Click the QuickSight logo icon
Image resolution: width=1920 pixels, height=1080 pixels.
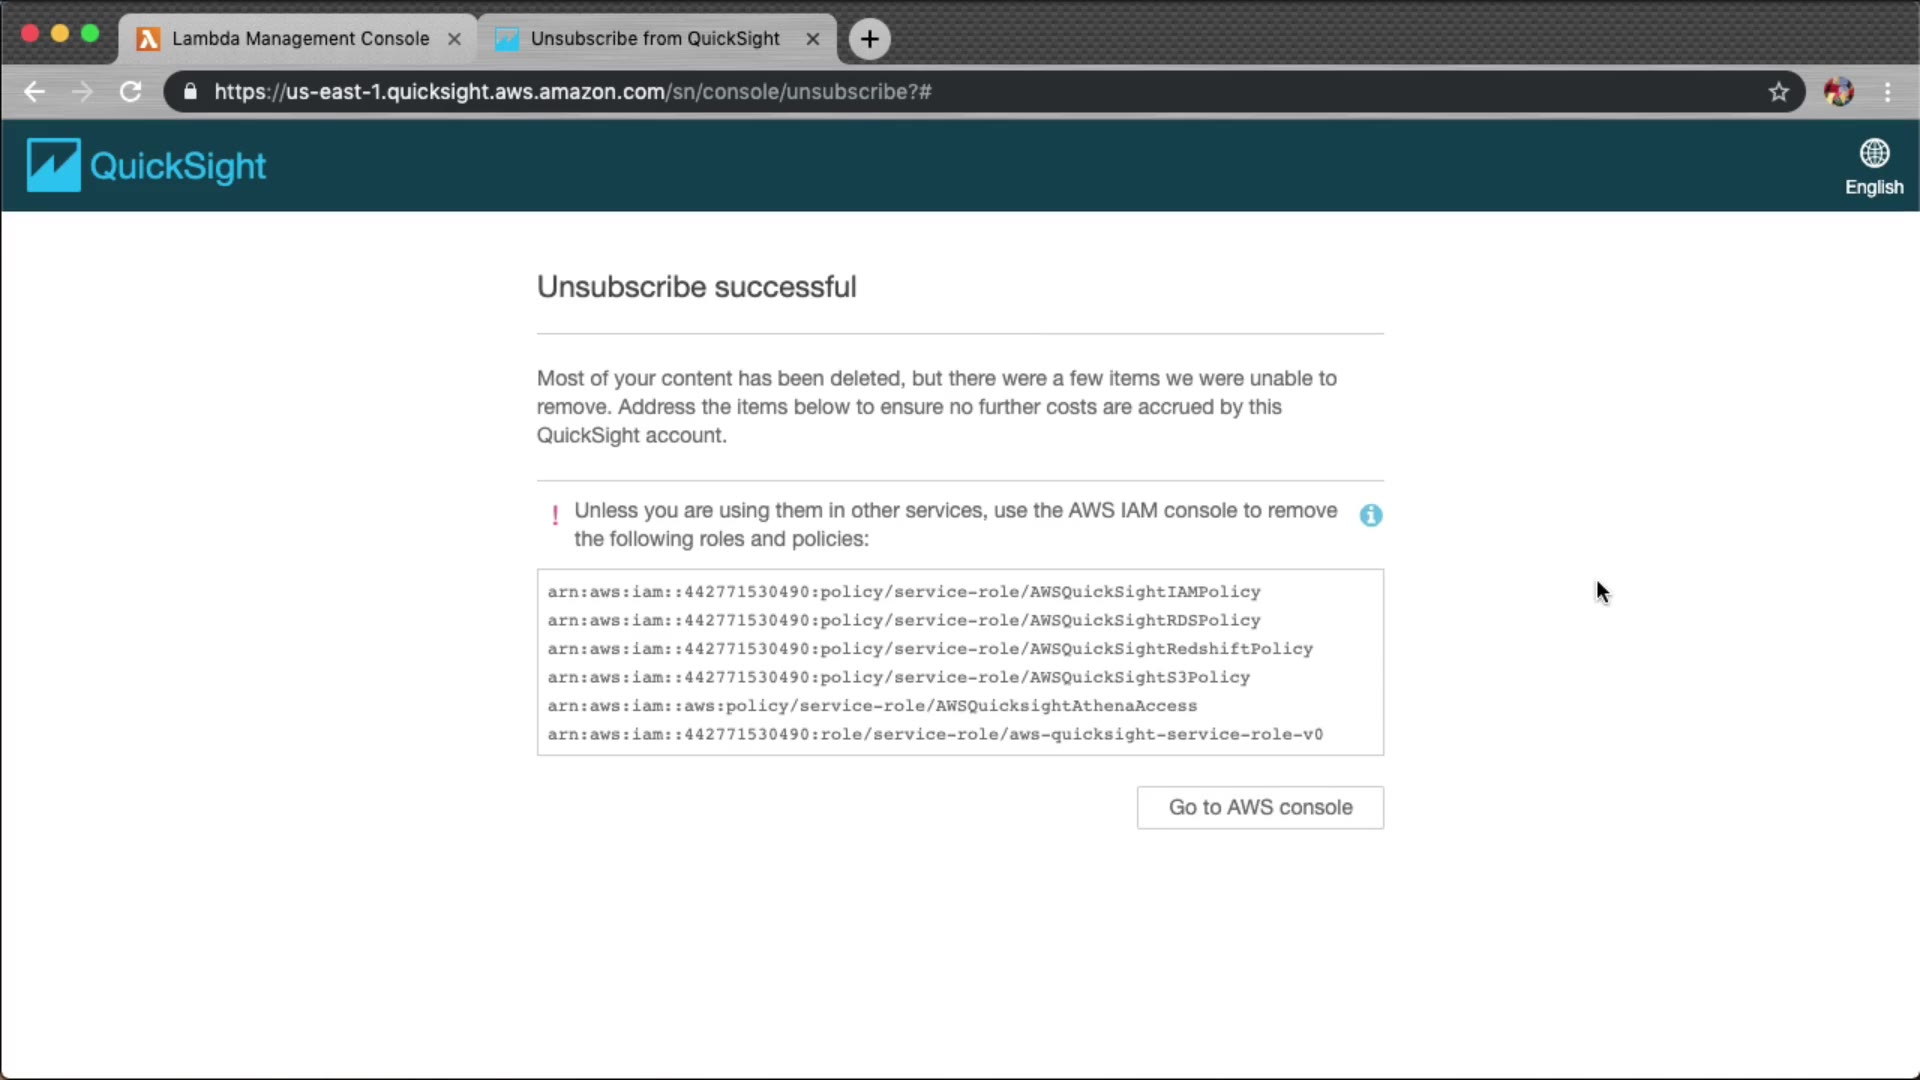[53, 165]
